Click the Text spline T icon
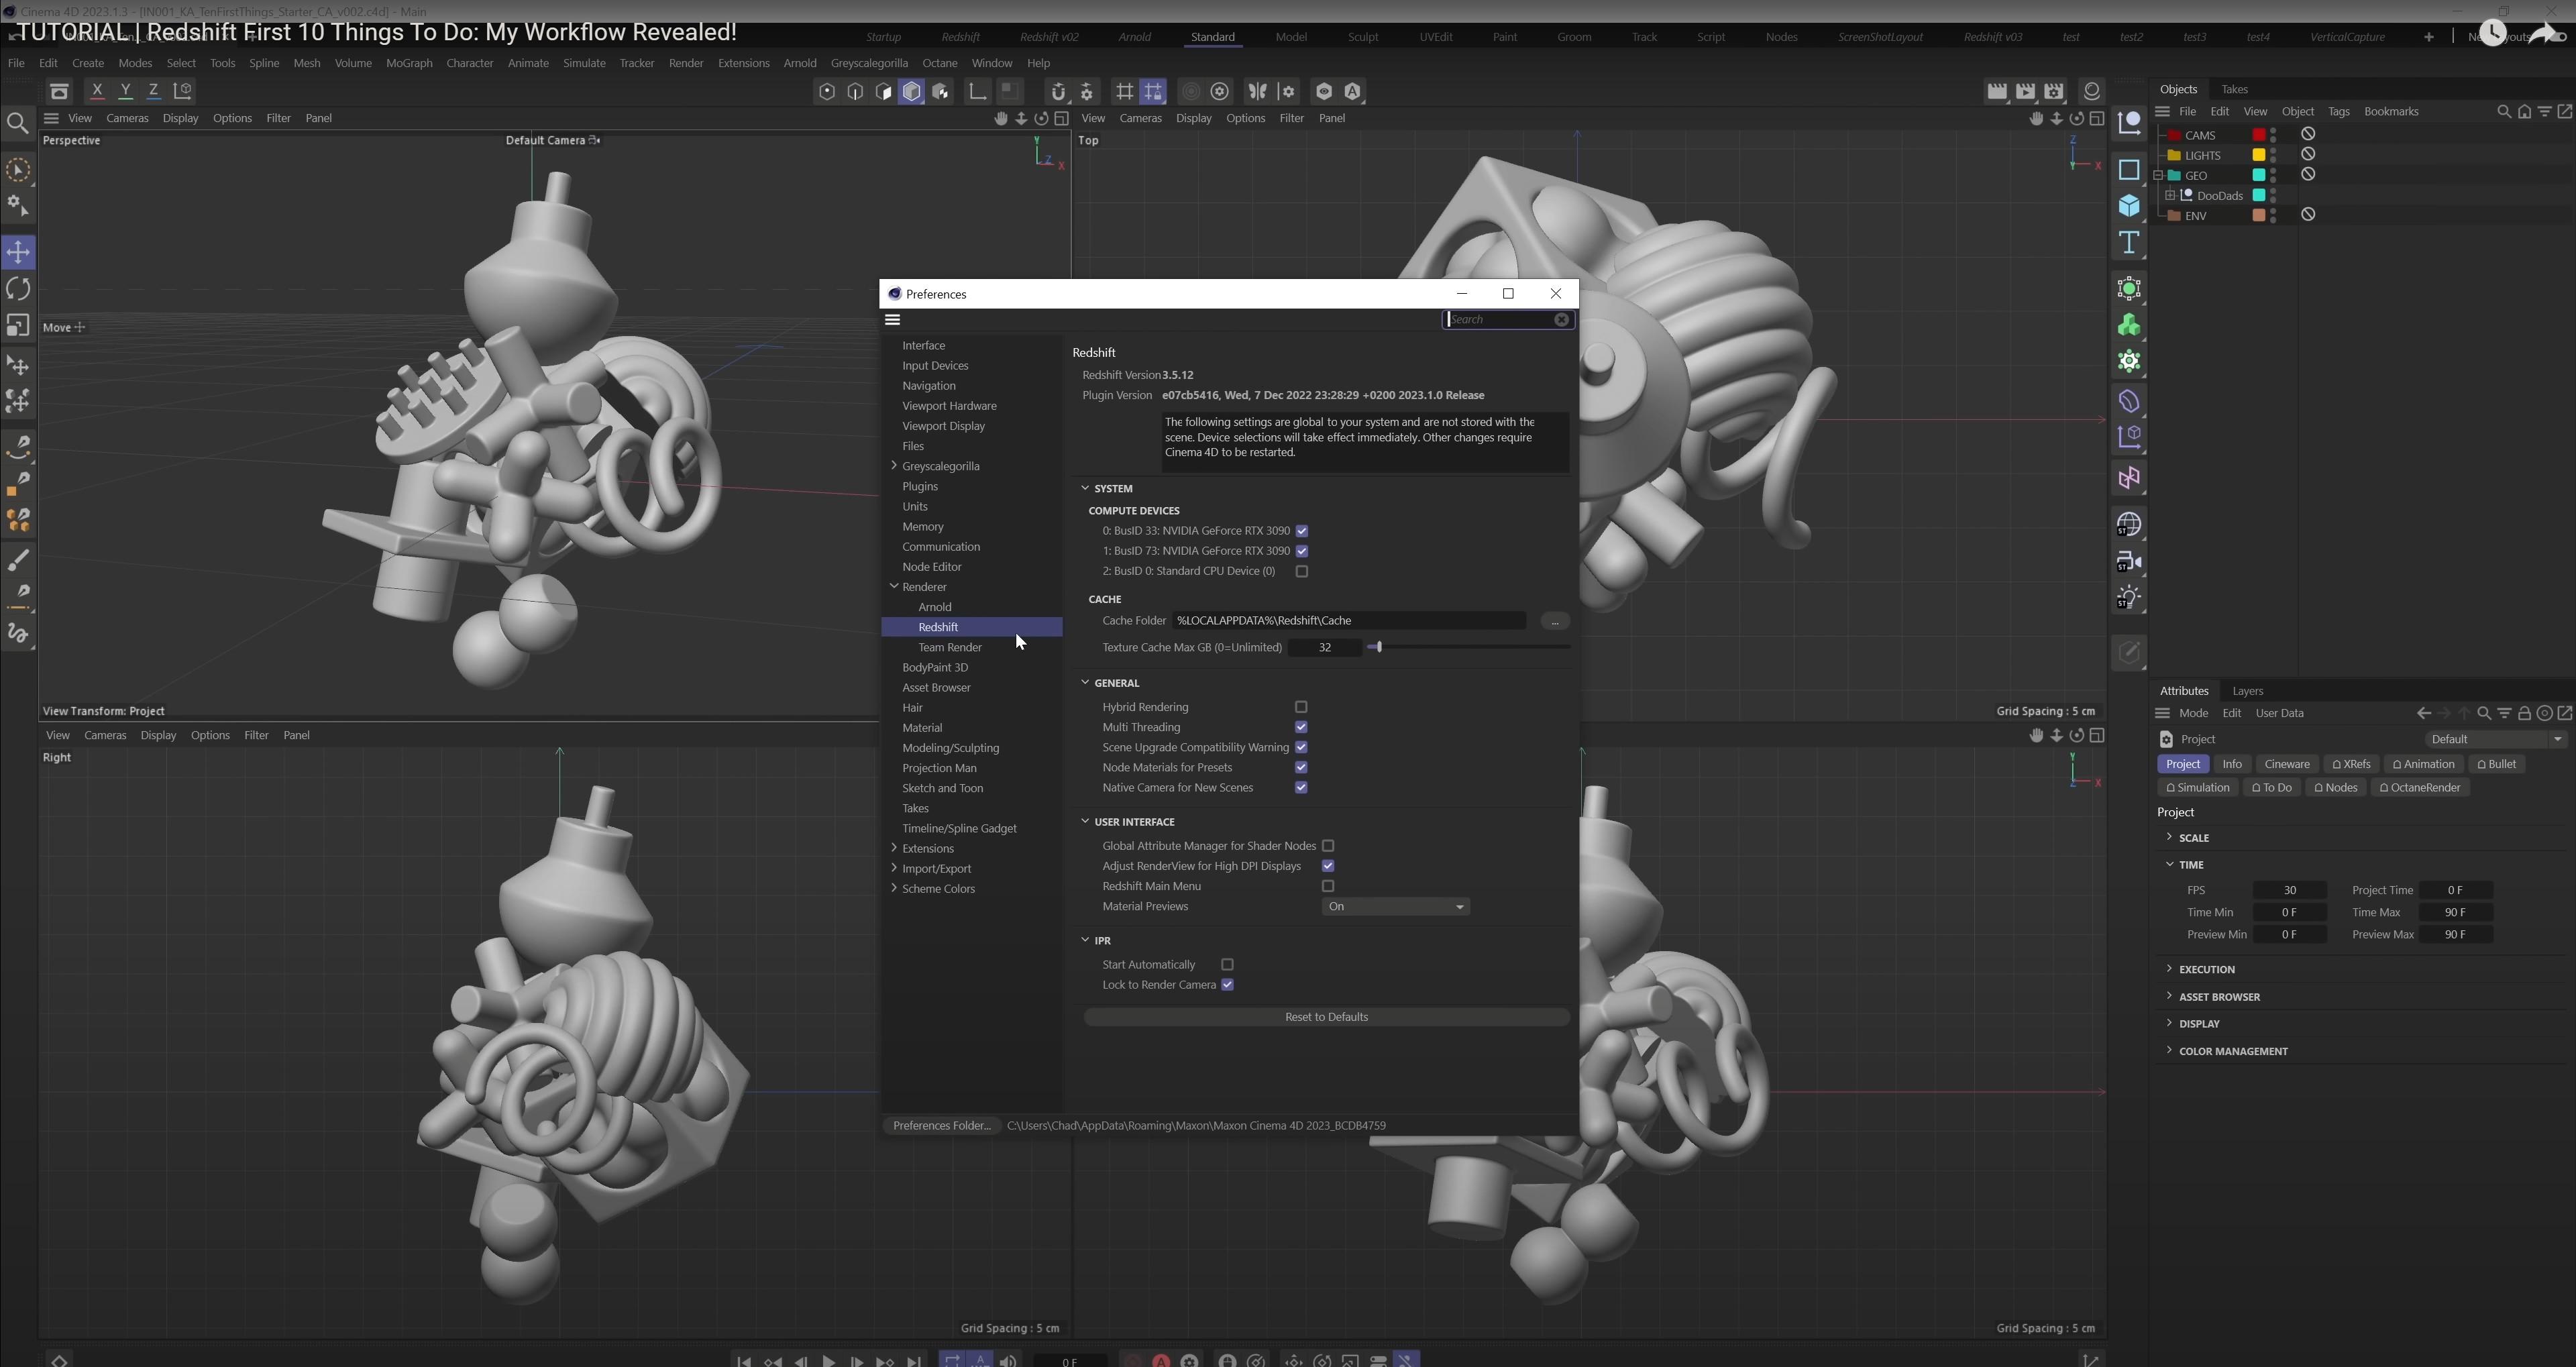 point(2129,243)
